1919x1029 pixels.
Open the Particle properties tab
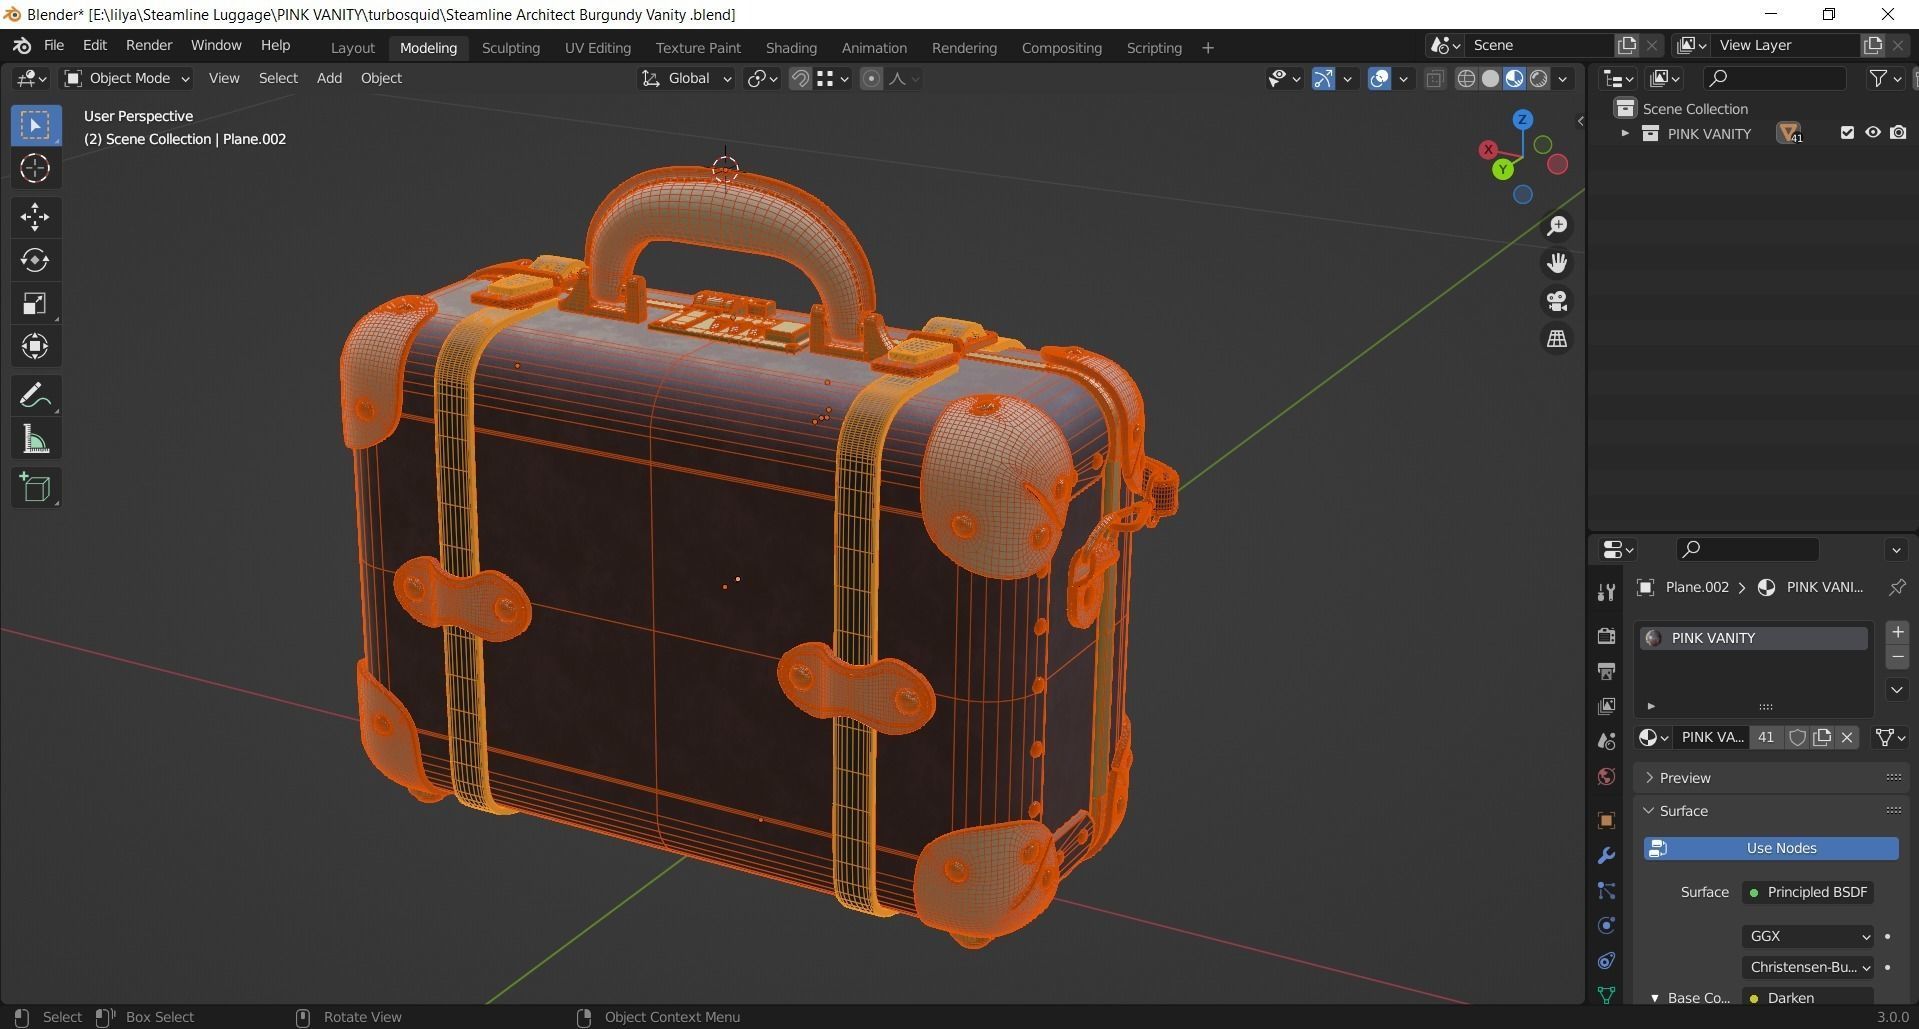coord(1606,890)
